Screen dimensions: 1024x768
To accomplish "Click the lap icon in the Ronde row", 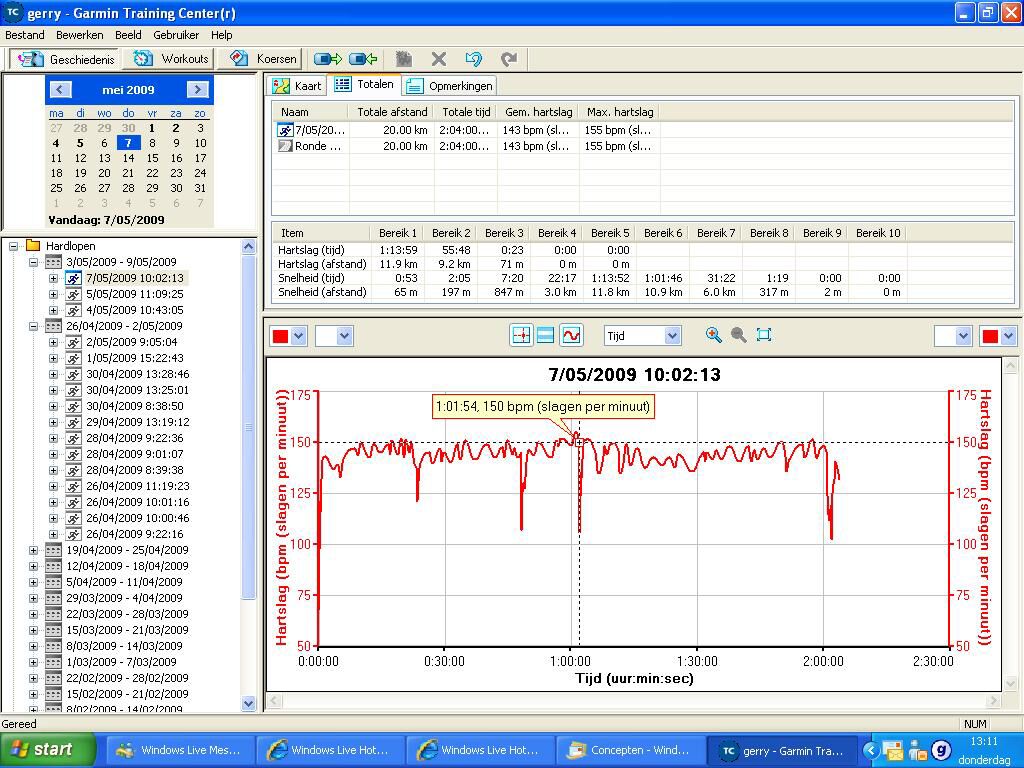I will (x=285, y=146).
